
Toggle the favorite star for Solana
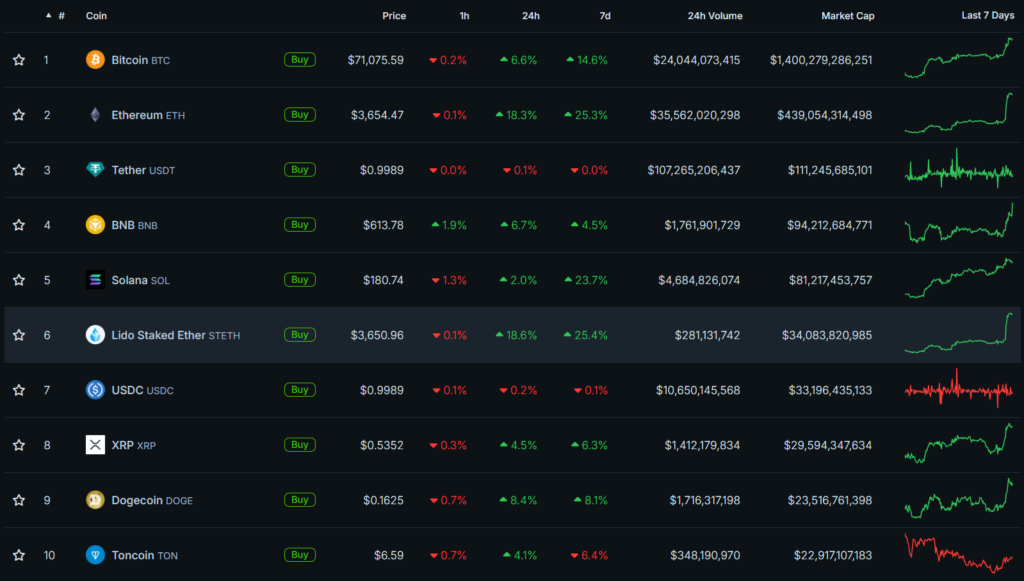[18, 279]
